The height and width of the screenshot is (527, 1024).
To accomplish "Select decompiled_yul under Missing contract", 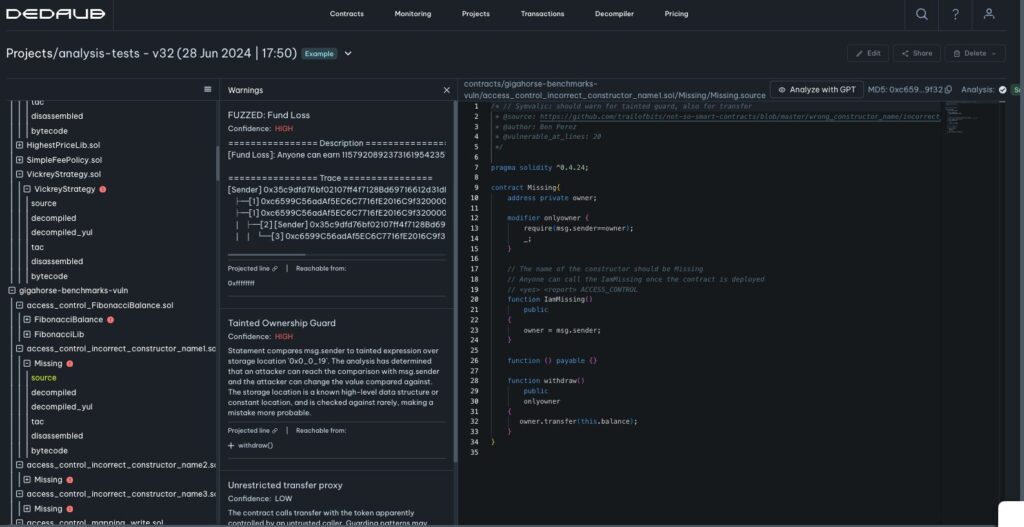I will pos(61,407).
